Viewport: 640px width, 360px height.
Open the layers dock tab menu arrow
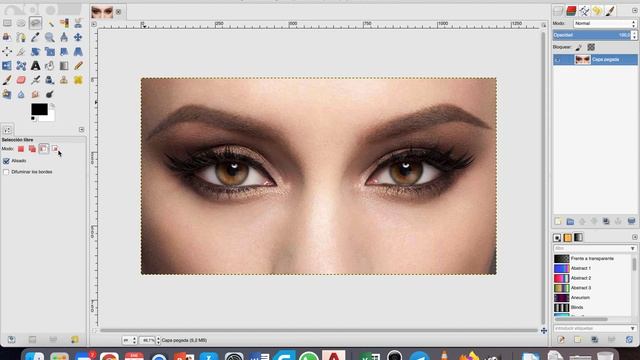coord(635,11)
